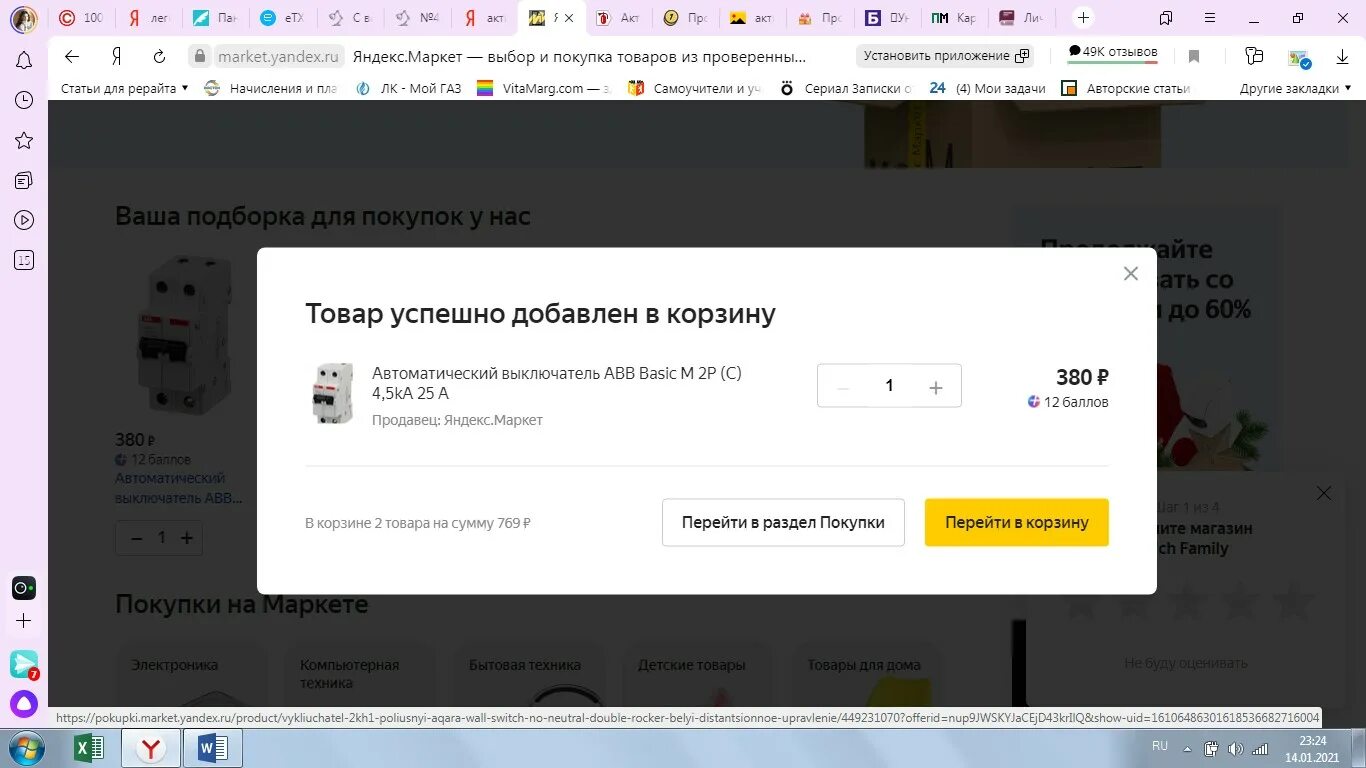Open history clock icon in sidebar
1366x768 pixels.
pyautogui.click(x=24, y=100)
